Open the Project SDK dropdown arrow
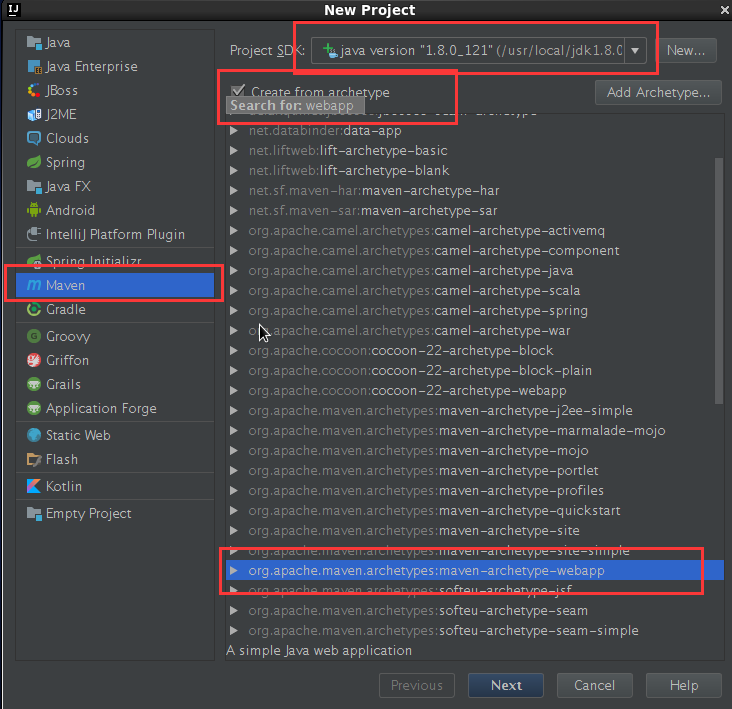 635,50
